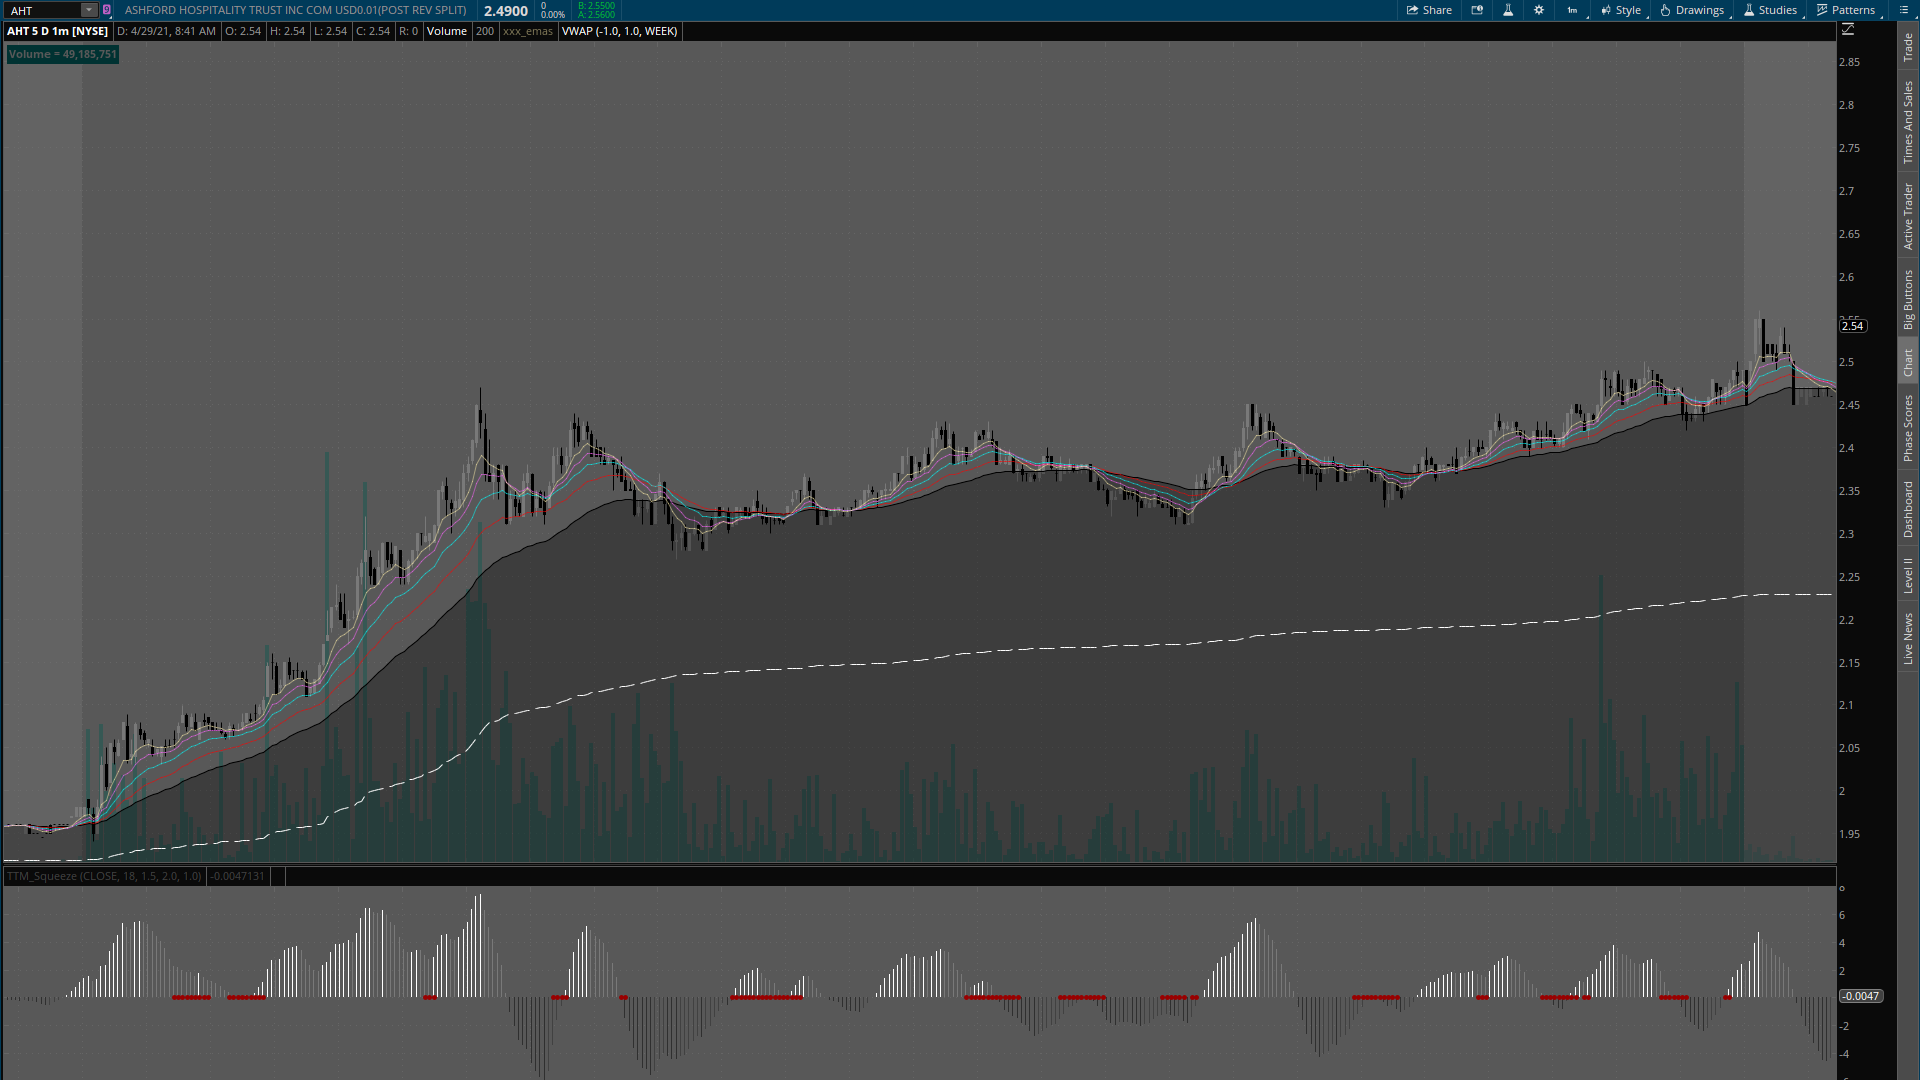This screenshot has height=1080, width=1920.
Task: Open the chart alert icon
Action: pos(1477,10)
